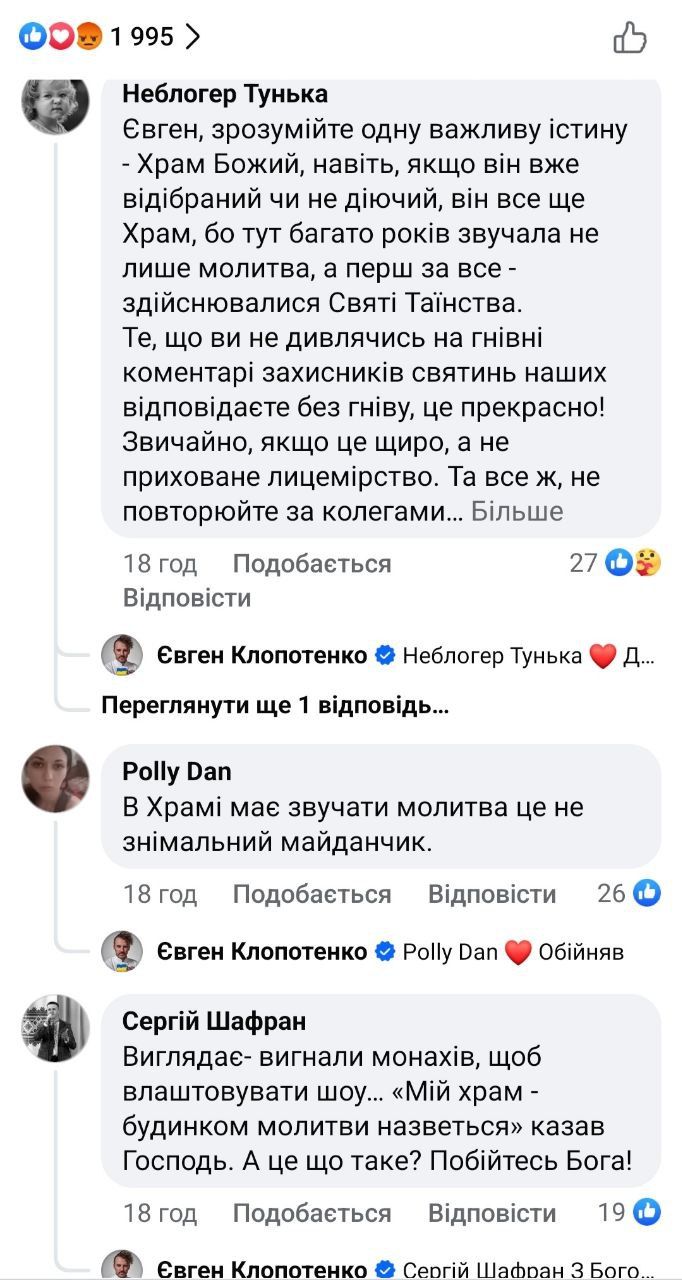682x1280 pixels.
Task: Reply to Неблогер Тунька's comment via Відповісти
Action: click(x=187, y=598)
